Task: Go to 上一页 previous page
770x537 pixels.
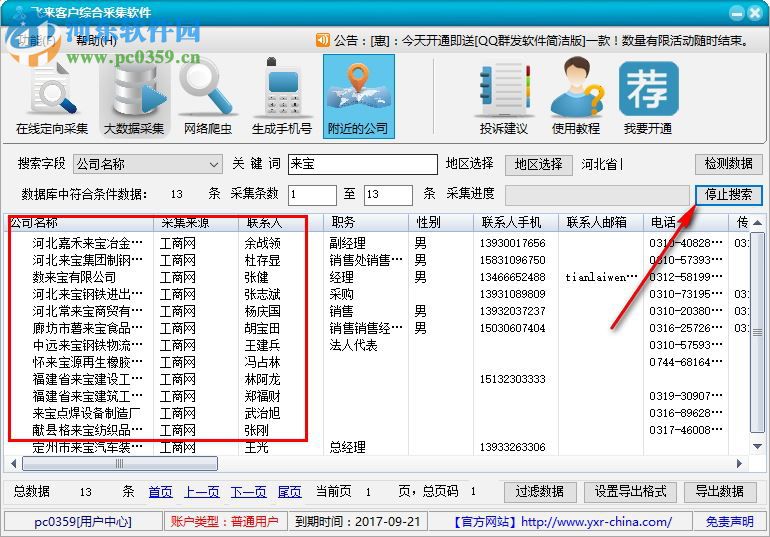Action: click(202, 491)
